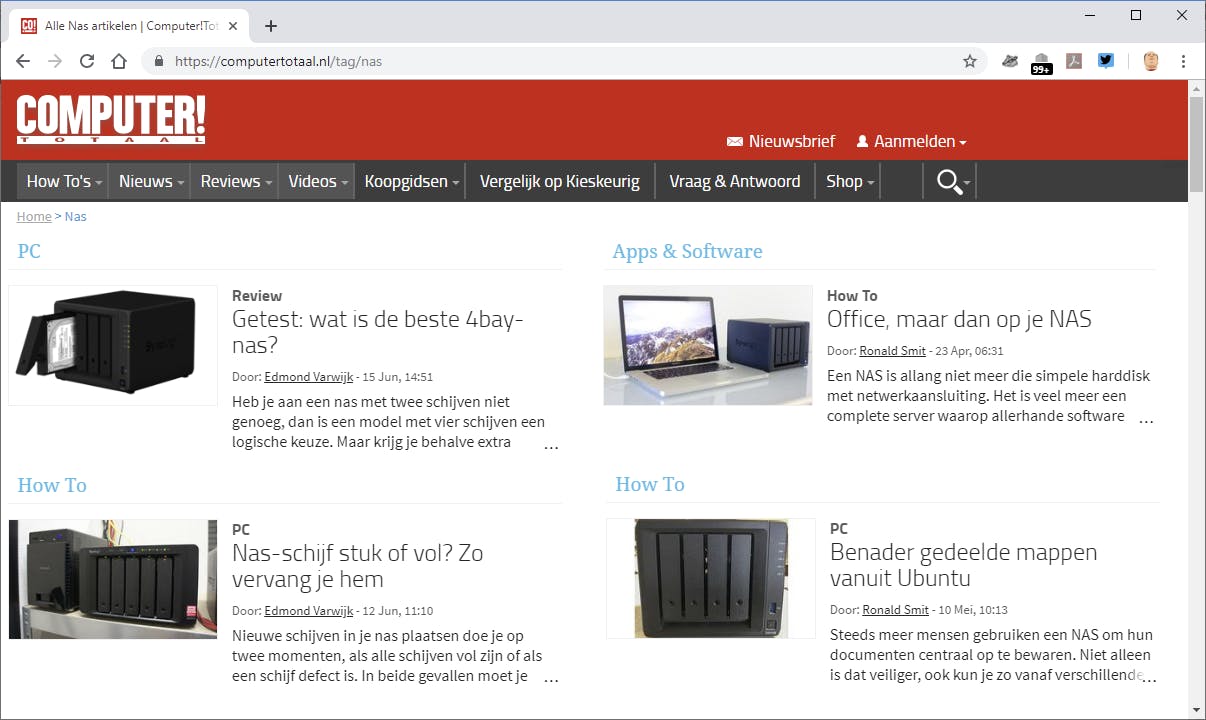Open the Chrome profile avatar
The width and height of the screenshot is (1206, 720).
click(1151, 61)
